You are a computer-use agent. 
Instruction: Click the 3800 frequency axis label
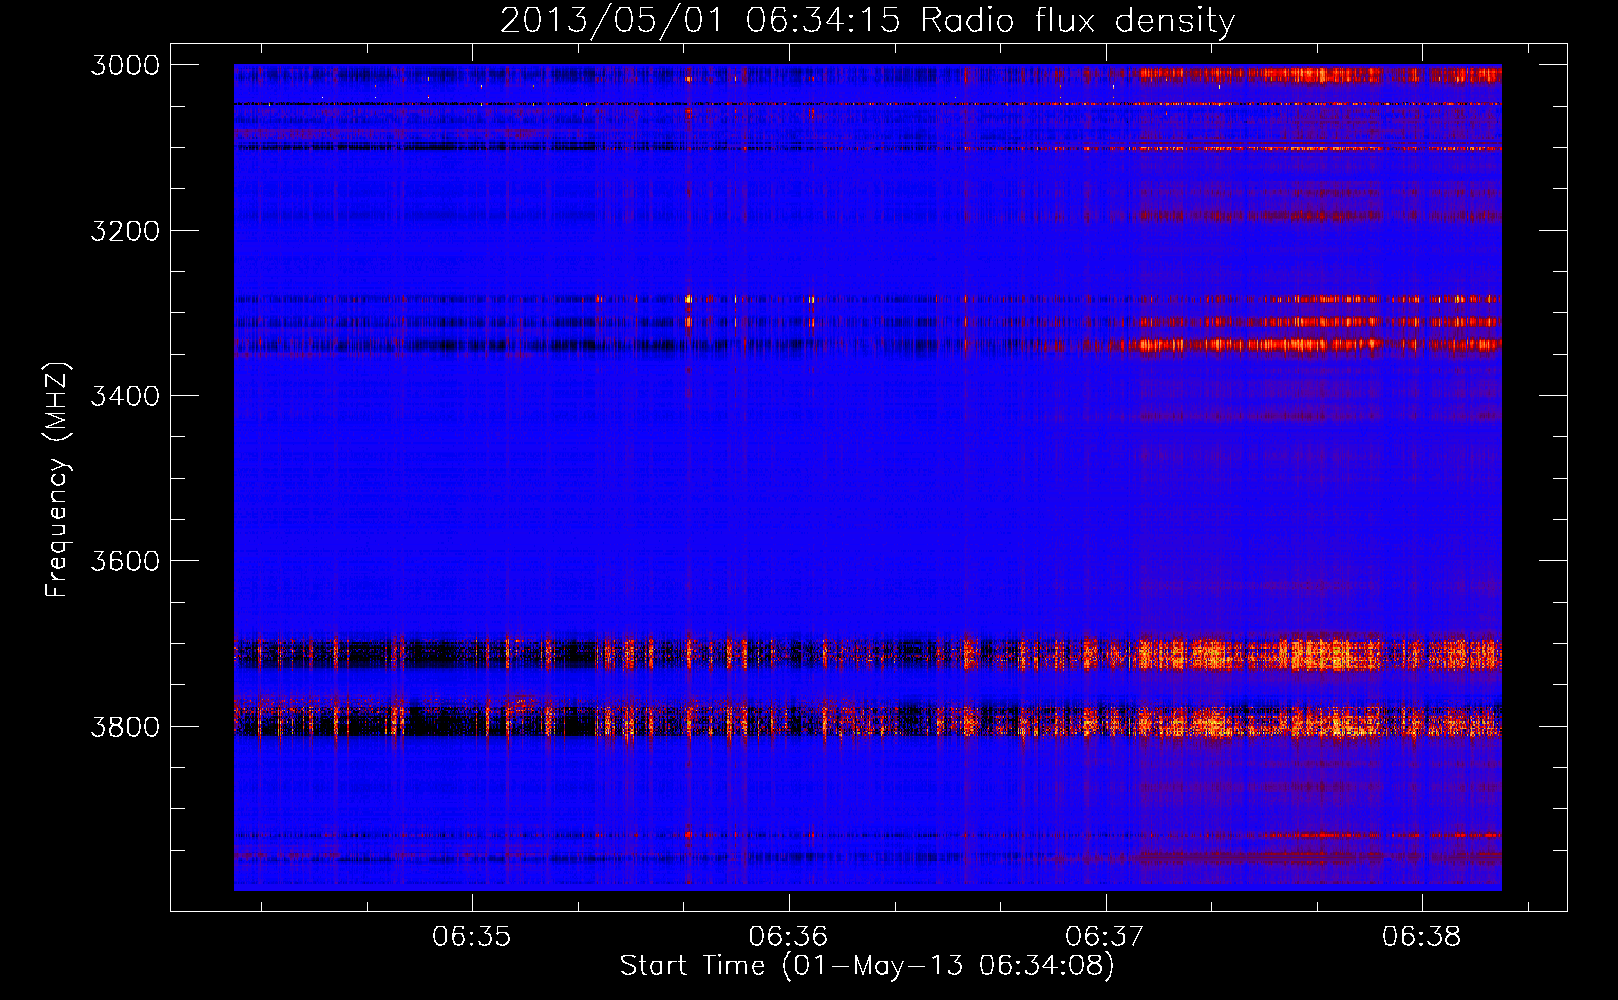125,726
